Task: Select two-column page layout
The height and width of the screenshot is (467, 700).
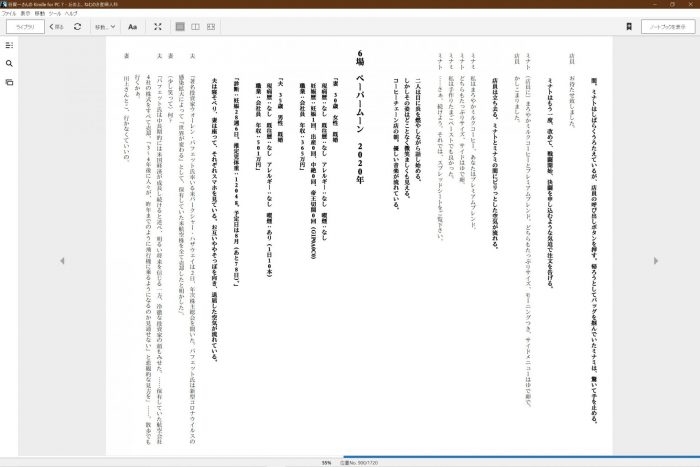Action: (196, 27)
